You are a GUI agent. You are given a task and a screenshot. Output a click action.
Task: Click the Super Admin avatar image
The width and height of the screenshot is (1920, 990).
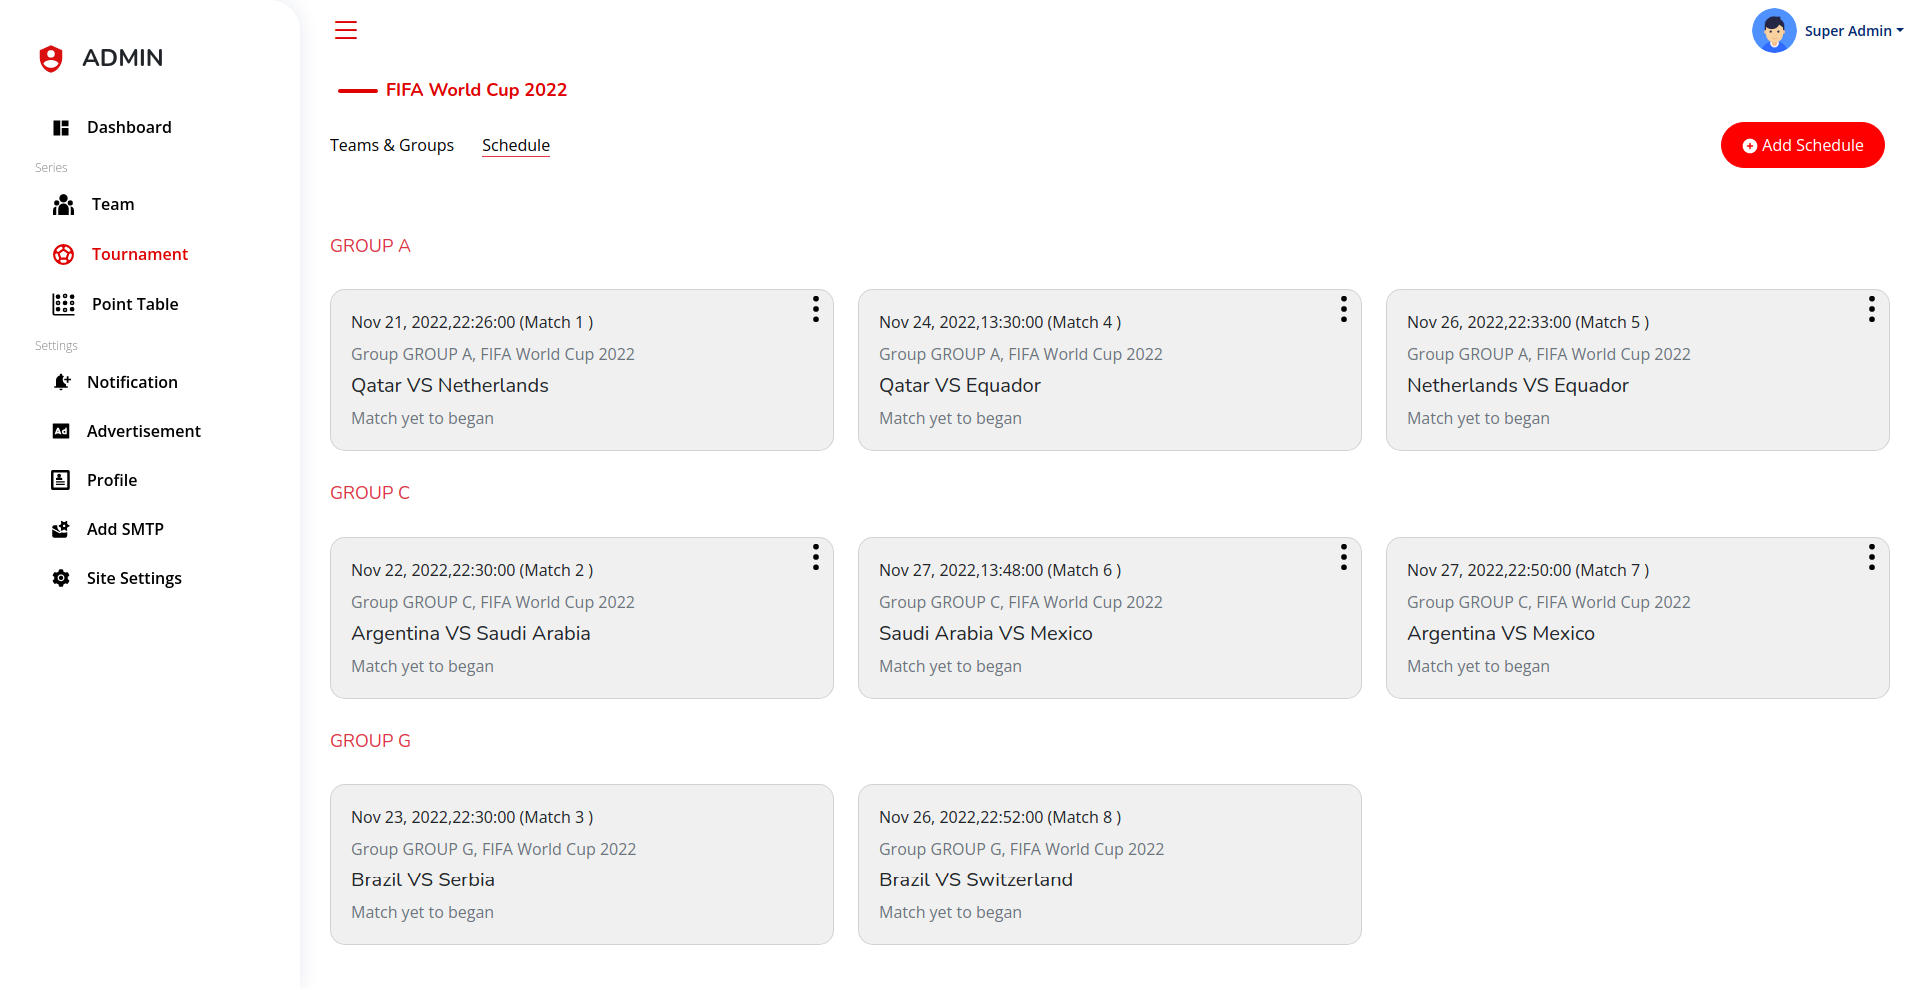point(1774,31)
